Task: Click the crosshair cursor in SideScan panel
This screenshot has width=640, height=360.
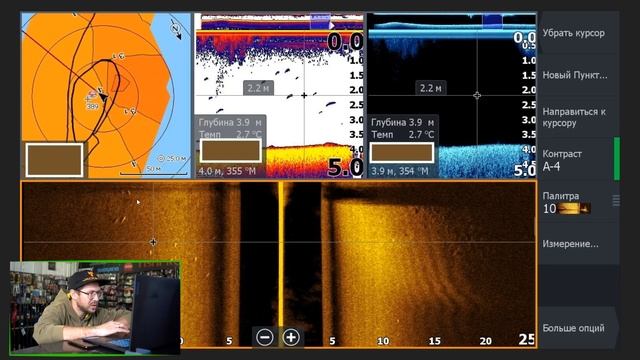Action: [153, 242]
